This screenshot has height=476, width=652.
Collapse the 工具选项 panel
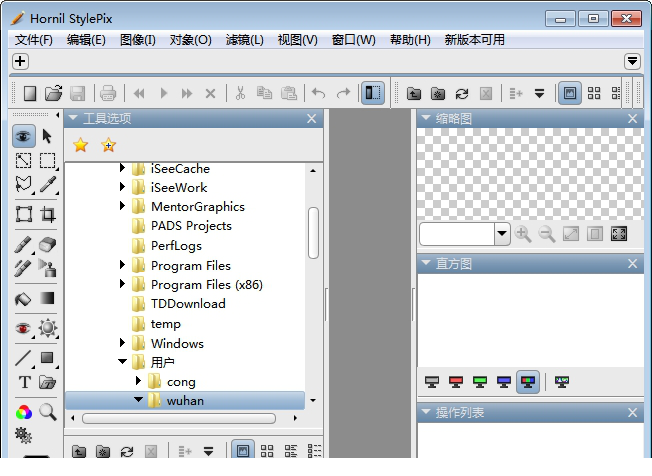[73, 118]
